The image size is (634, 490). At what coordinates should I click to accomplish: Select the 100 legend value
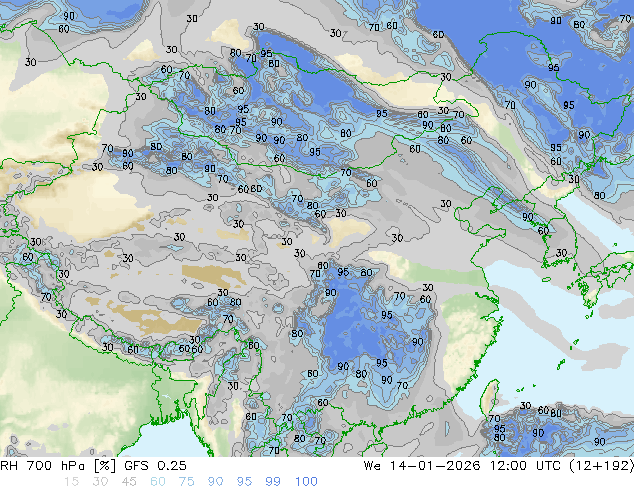tap(305, 482)
